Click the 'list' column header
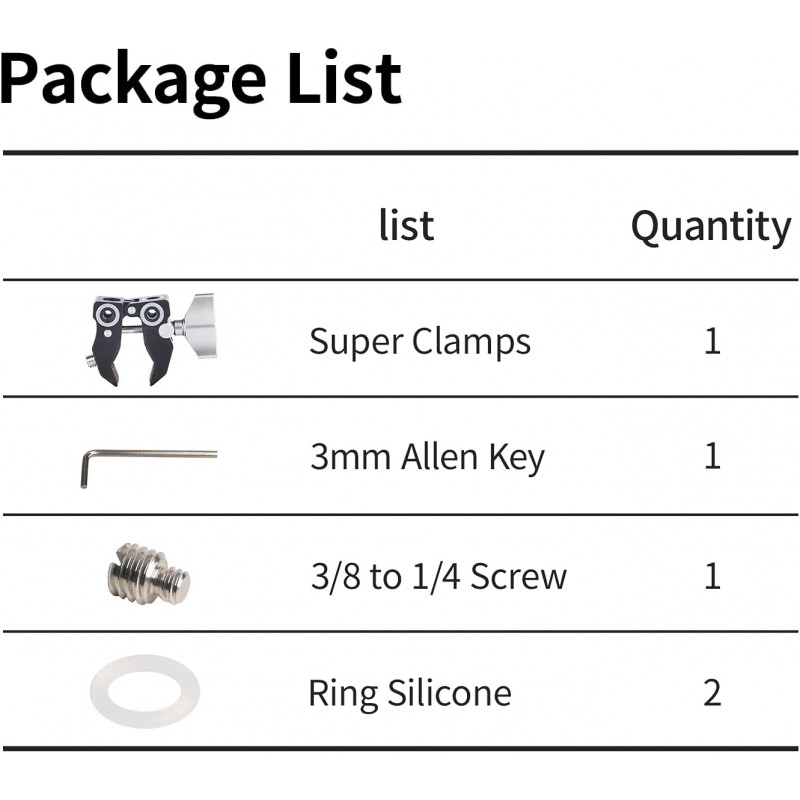Viewport: 800px width, 800px height. click(x=407, y=226)
